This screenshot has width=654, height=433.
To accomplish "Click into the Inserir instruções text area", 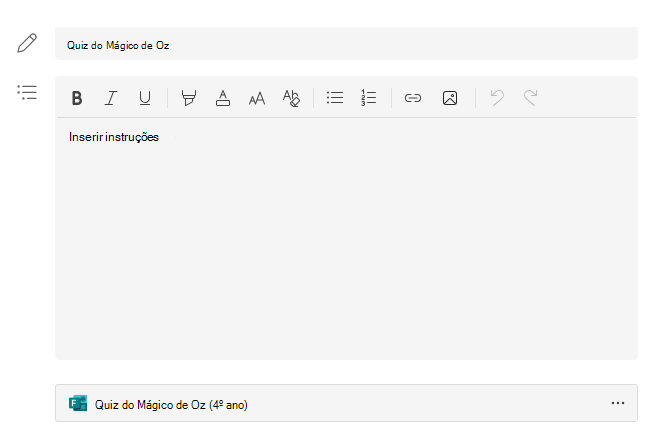I will click(x=346, y=238).
